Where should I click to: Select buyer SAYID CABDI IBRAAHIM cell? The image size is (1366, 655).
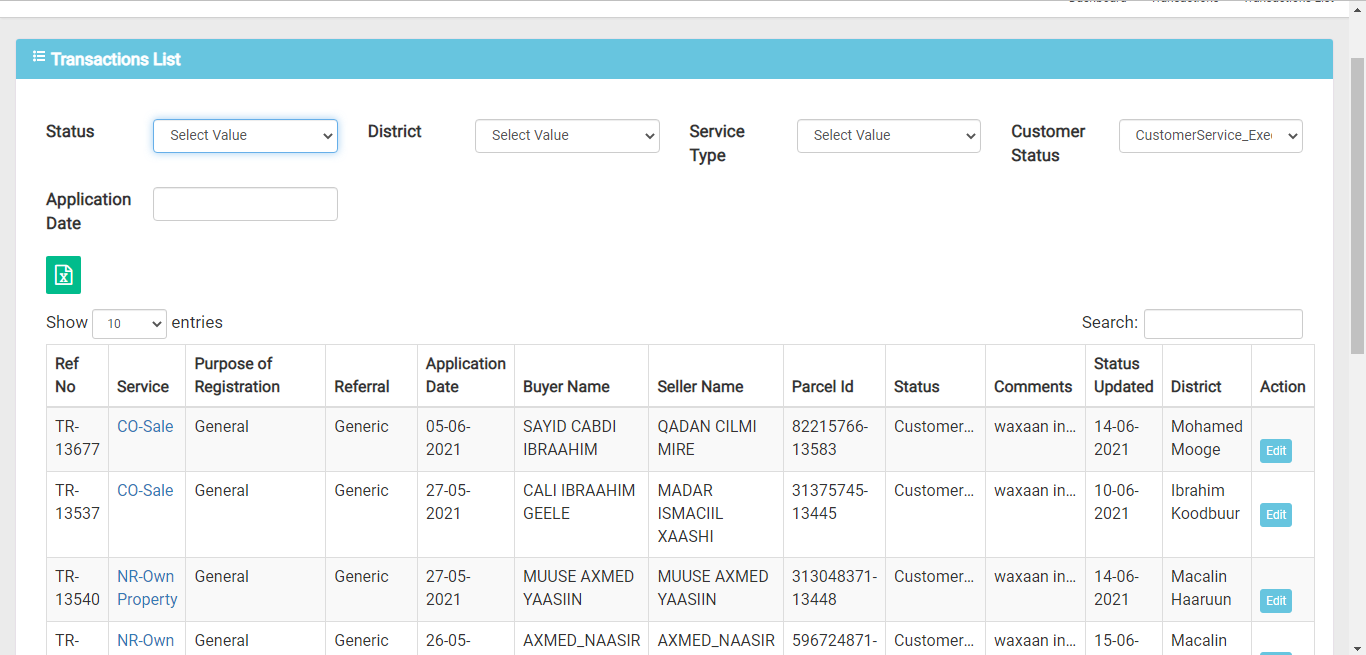coord(582,438)
